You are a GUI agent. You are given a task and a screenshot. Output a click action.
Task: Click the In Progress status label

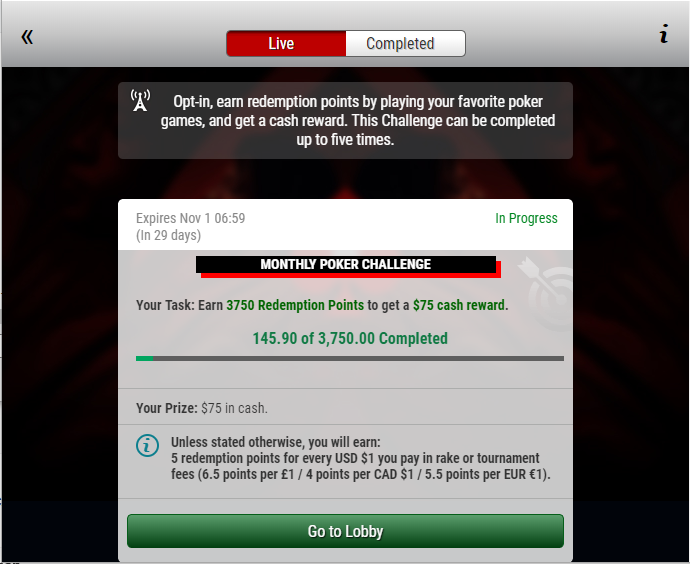click(x=526, y=218)
